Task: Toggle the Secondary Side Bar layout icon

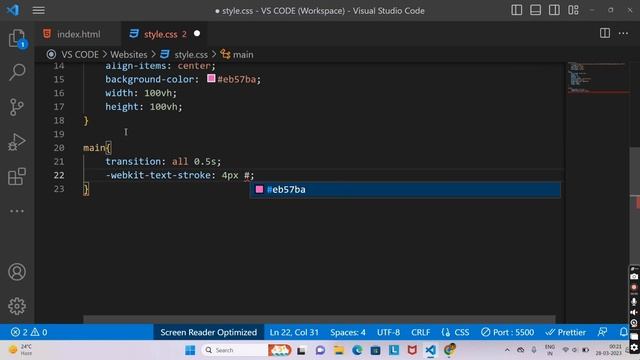Action: 554,10
